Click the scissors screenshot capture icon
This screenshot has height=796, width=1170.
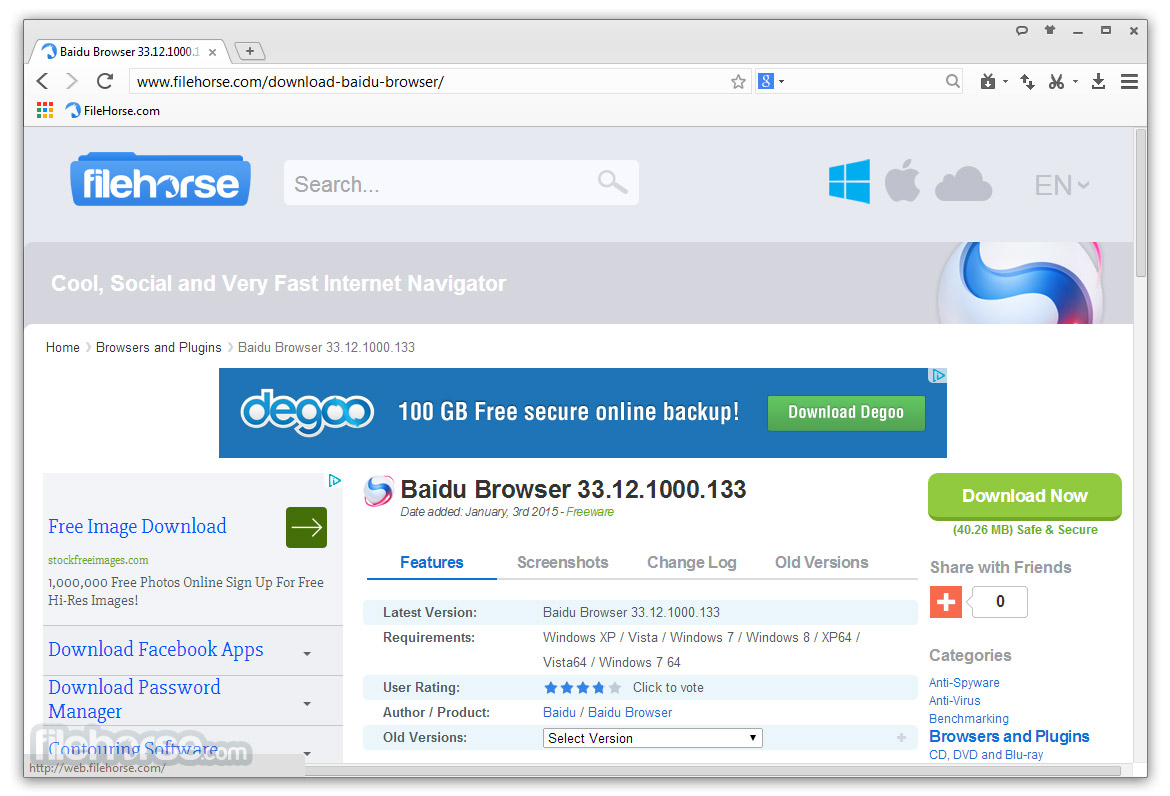coord(1056,82)
